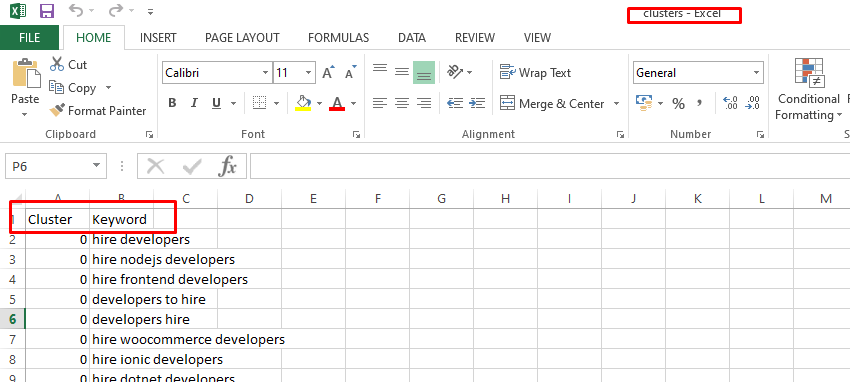This screenshot has width=850, height=382.
Task: Apply red font color
Action: [337, 103]
